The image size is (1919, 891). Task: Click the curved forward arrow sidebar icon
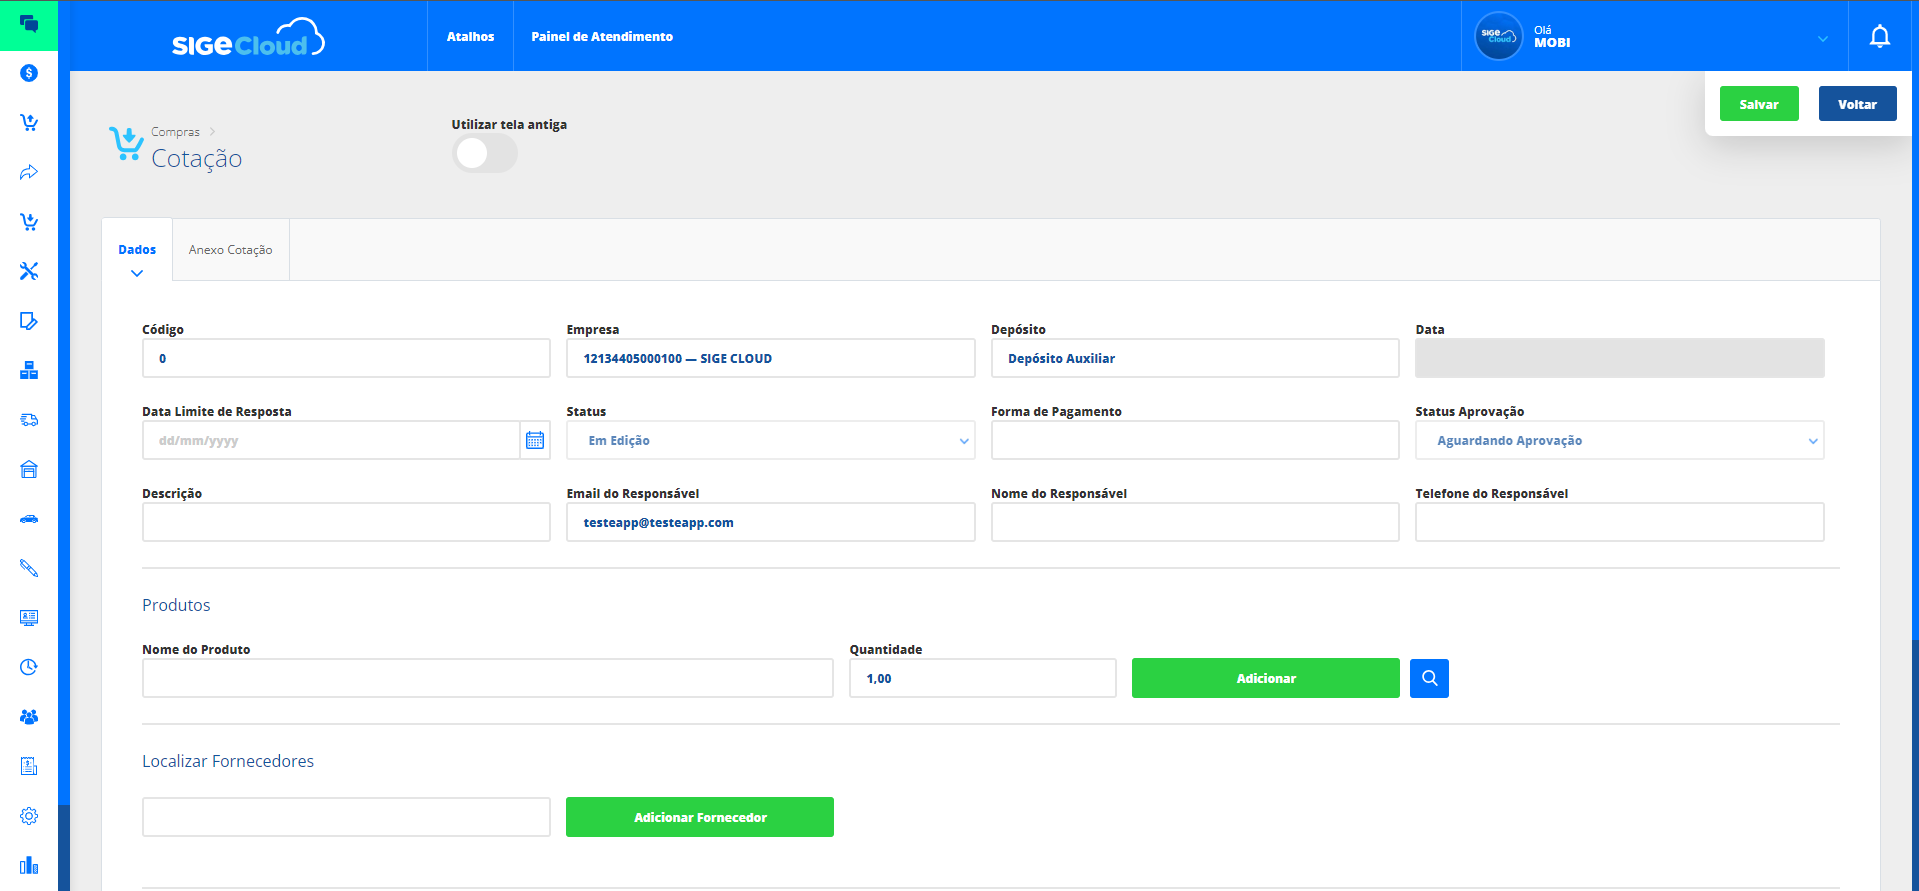coord(29,172)
